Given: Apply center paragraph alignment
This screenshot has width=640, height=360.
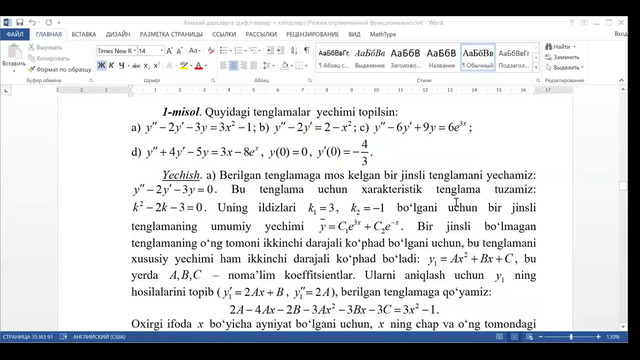Looking at the screenshot, I should pos(233,65).
